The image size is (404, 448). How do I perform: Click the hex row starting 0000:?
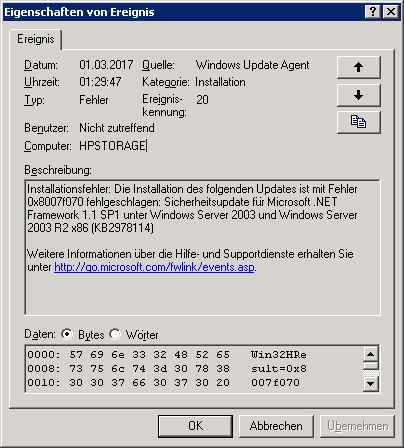[x=167, y=354]
